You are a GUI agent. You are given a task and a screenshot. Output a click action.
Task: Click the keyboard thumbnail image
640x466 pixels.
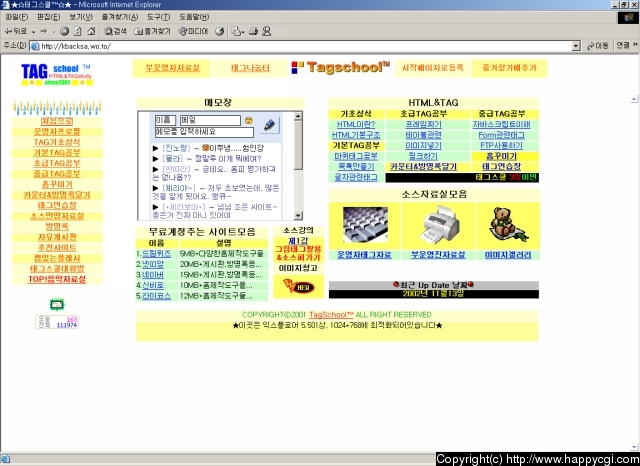pyautogui.click(x=365, y=224)
